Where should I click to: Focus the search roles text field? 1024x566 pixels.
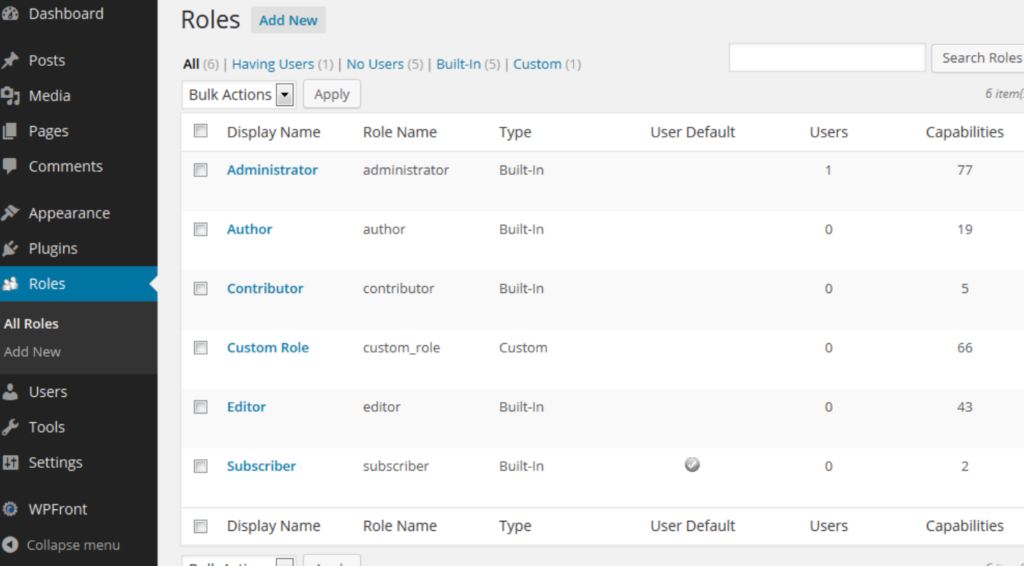pyautogui.click(x=826, y=58)
